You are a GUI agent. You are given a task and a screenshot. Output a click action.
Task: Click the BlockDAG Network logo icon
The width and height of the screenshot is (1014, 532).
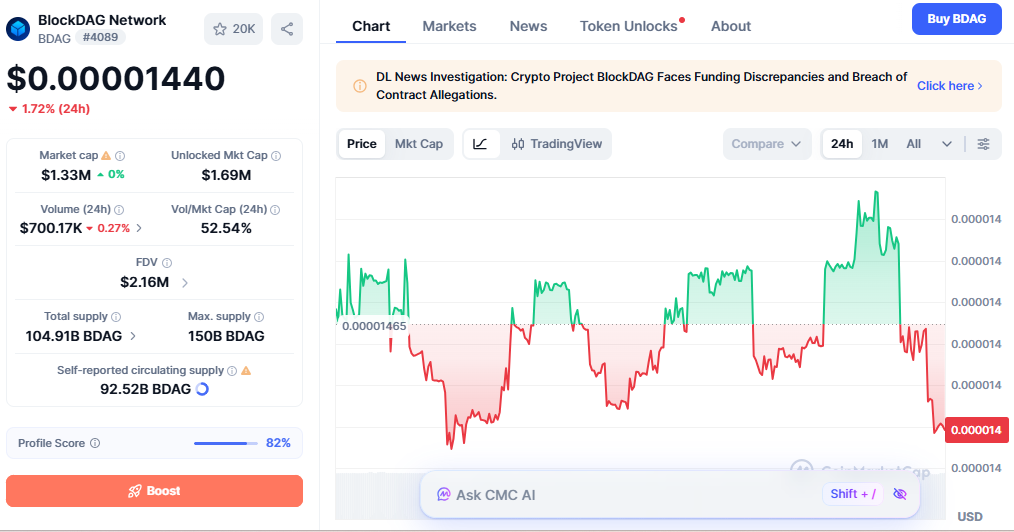[x=18, y=29]
